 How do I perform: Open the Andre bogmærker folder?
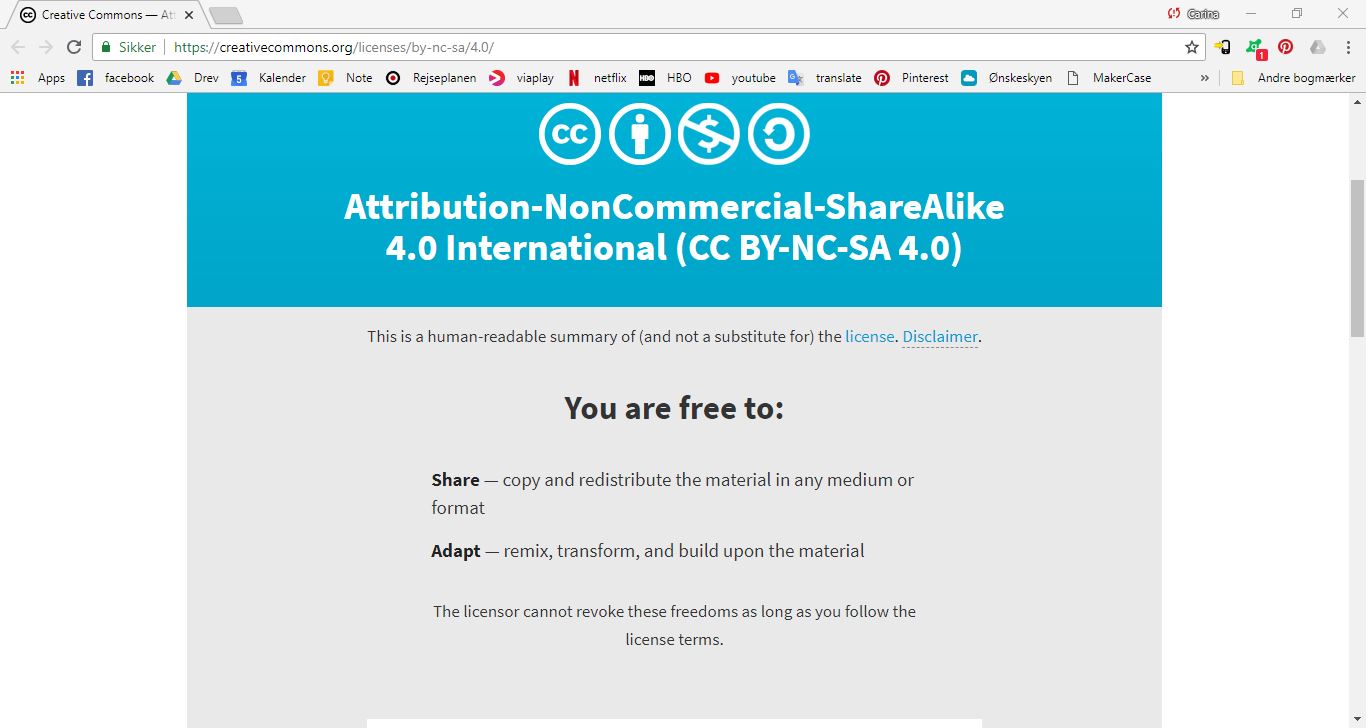coord(1293,78)
